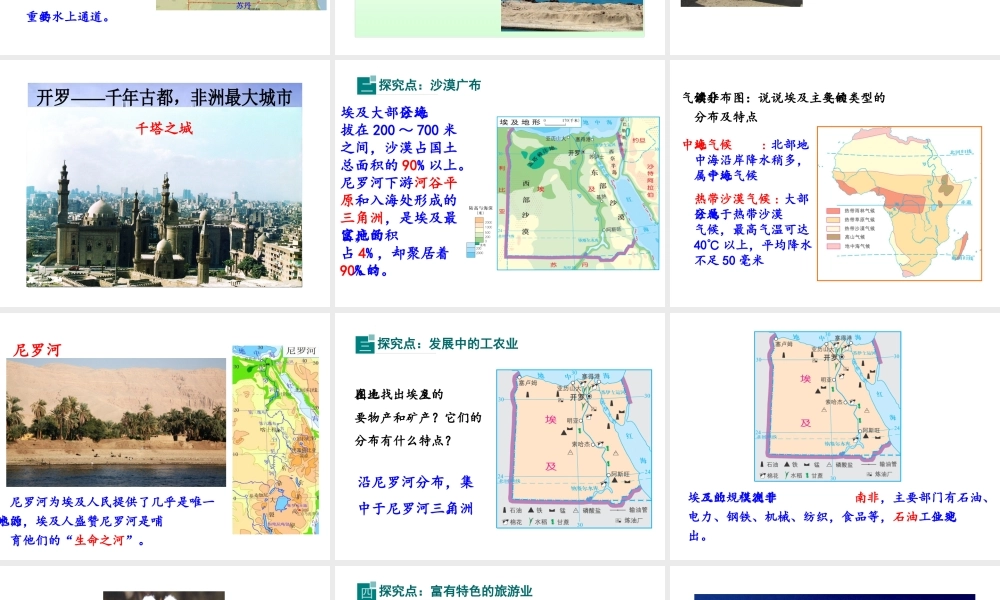
Task: Click the text 三角洲，是埃及最
Action: pos(399,217)
